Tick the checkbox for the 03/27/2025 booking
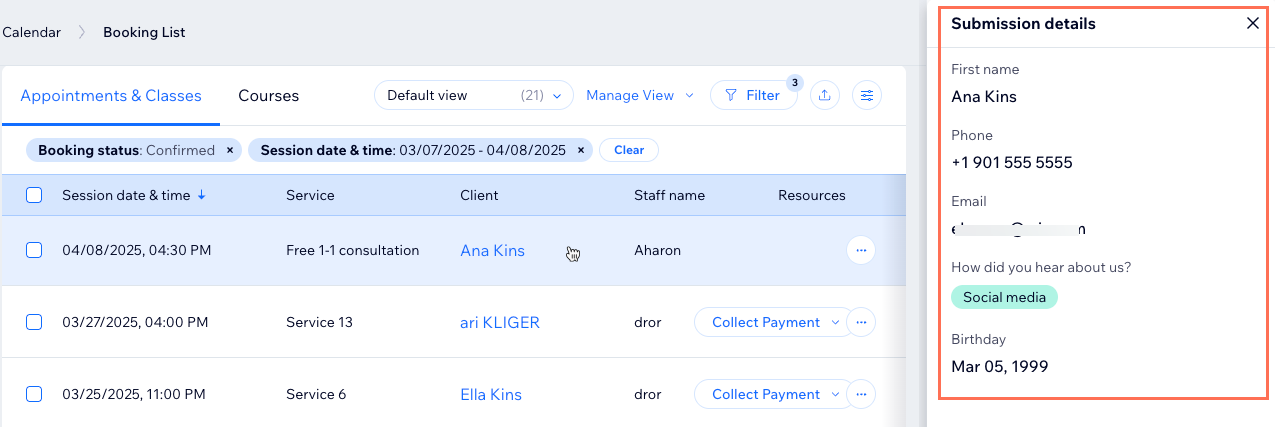The height and width of the screenshot is (427, 1275). [34, 322]
